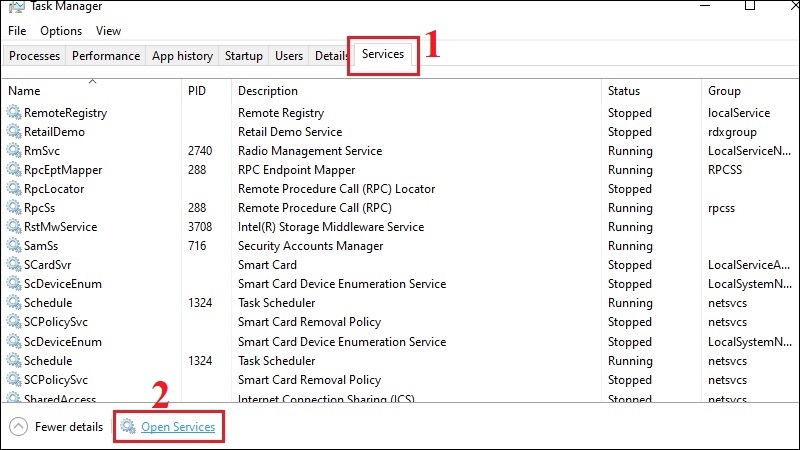The height and width of the screenshot is (450, 800).
Task: Select the Services tab
Action: [383, 54]
